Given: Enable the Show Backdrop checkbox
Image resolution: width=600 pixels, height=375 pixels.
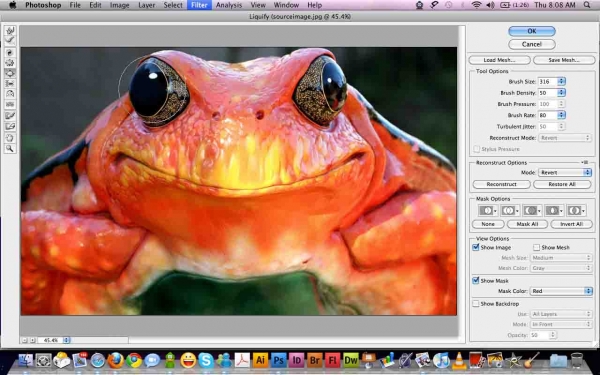Looking at the screenshot, I should [476, 303].
